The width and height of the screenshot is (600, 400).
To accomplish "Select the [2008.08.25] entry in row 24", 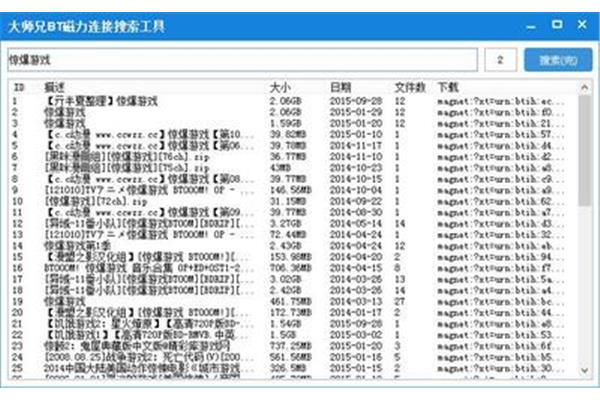I will point(149,357).
